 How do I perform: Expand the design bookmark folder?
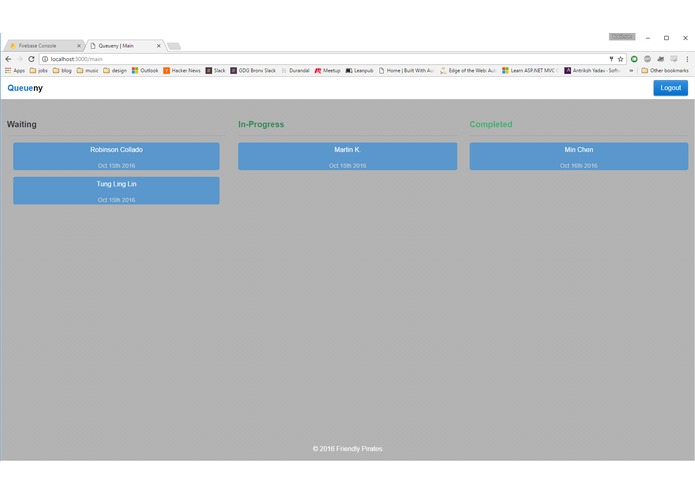(115, 70)
